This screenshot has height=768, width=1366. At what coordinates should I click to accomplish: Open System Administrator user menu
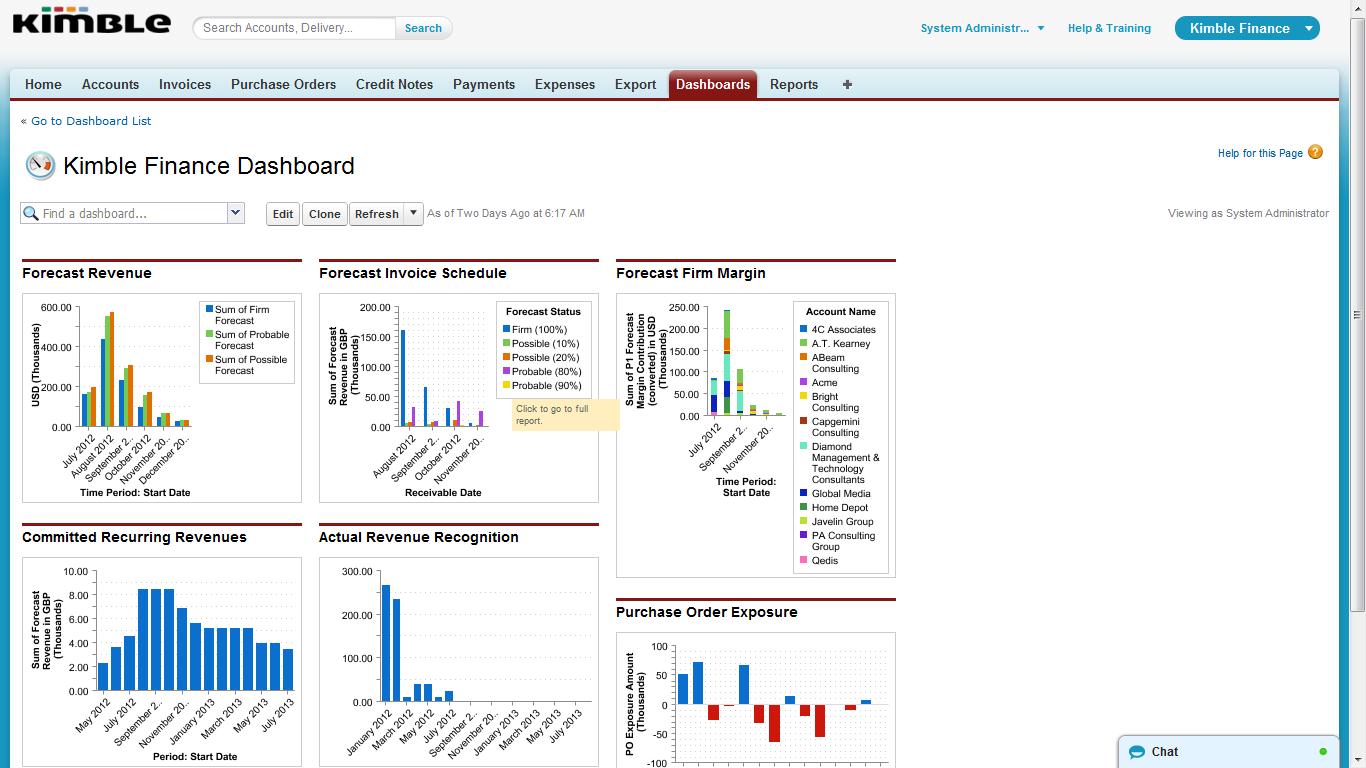[982, 28]
